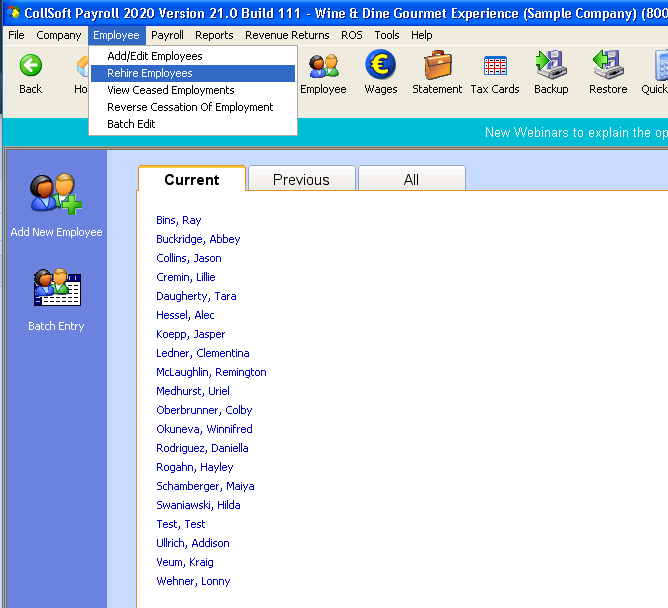
Task: Select Reverse Cessation Of Employment
Action: [x=190, y=107]
